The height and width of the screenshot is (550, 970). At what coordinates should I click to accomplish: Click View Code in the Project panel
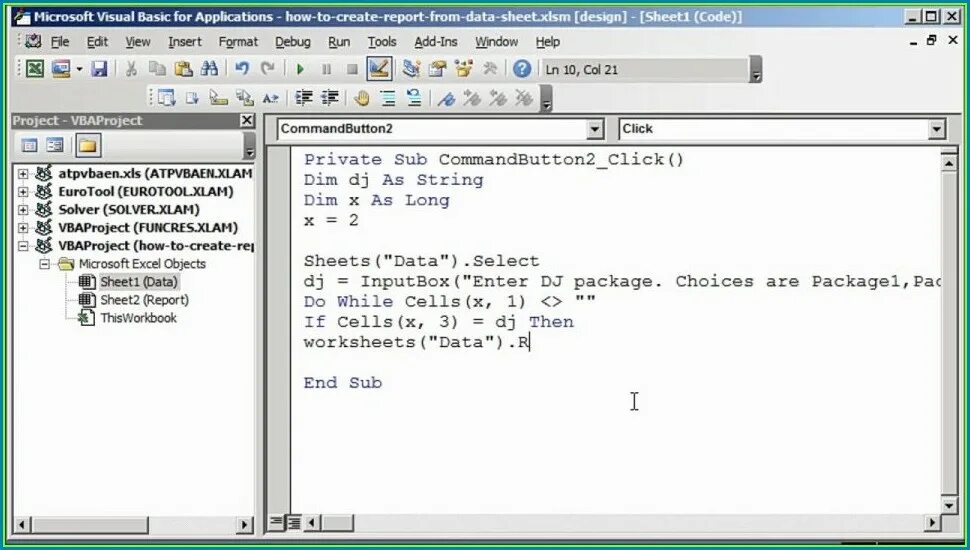point(29,145)
